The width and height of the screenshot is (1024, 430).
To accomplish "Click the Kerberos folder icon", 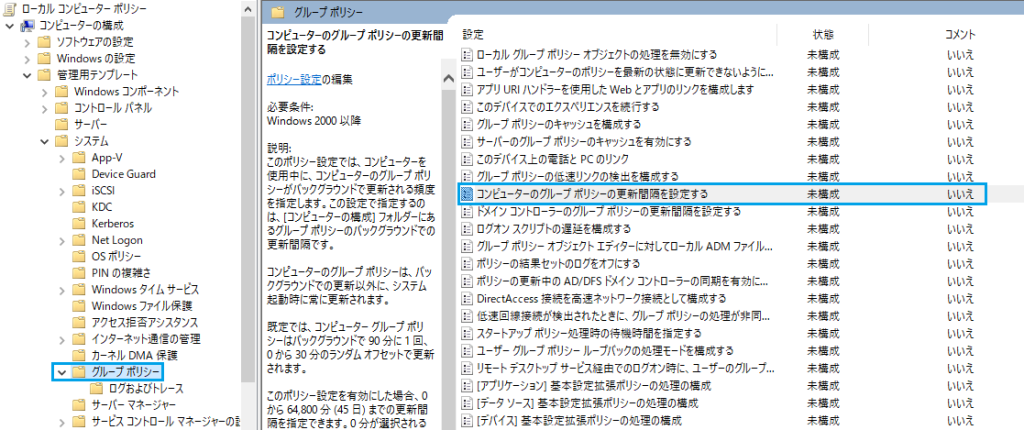I will (79, 224).
